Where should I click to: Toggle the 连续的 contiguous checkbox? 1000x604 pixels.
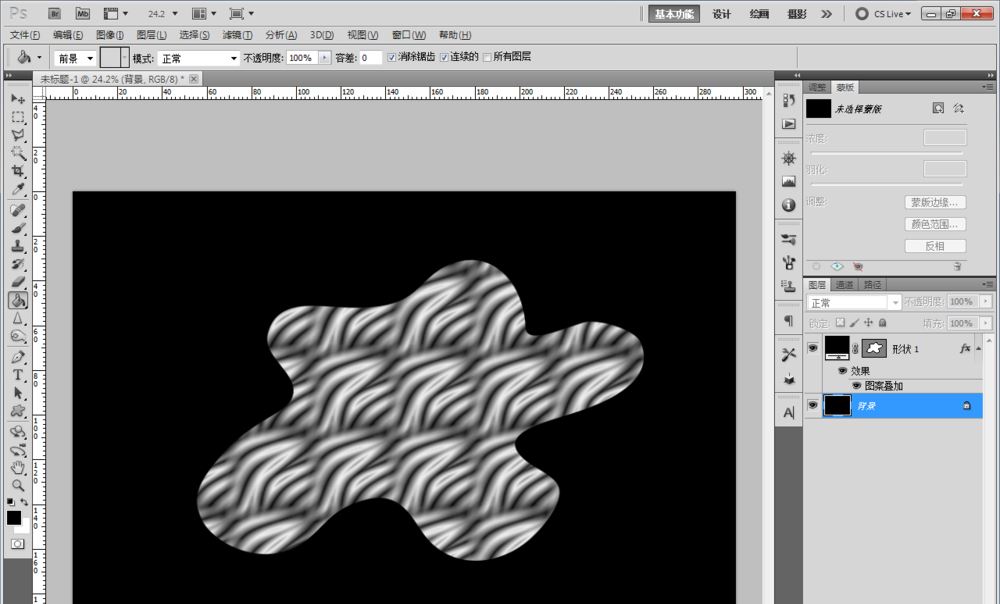click(445, 57)
